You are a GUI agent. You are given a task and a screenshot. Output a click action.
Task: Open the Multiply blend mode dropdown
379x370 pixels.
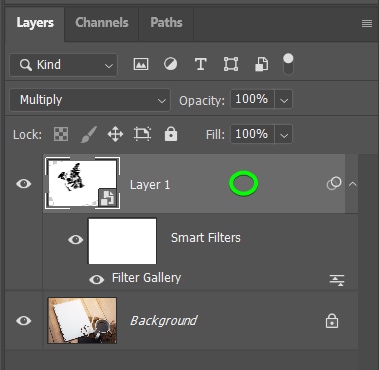(x=90, y=100)
